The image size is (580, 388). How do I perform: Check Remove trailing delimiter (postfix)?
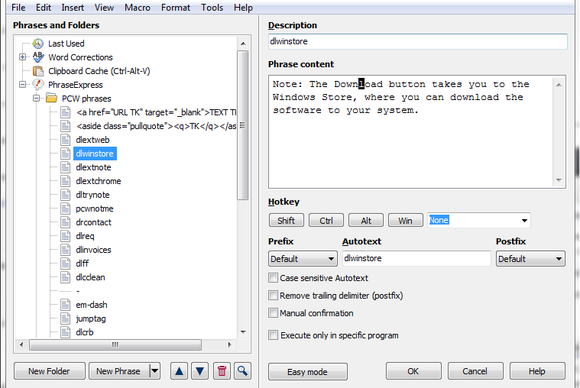(273, 295)
